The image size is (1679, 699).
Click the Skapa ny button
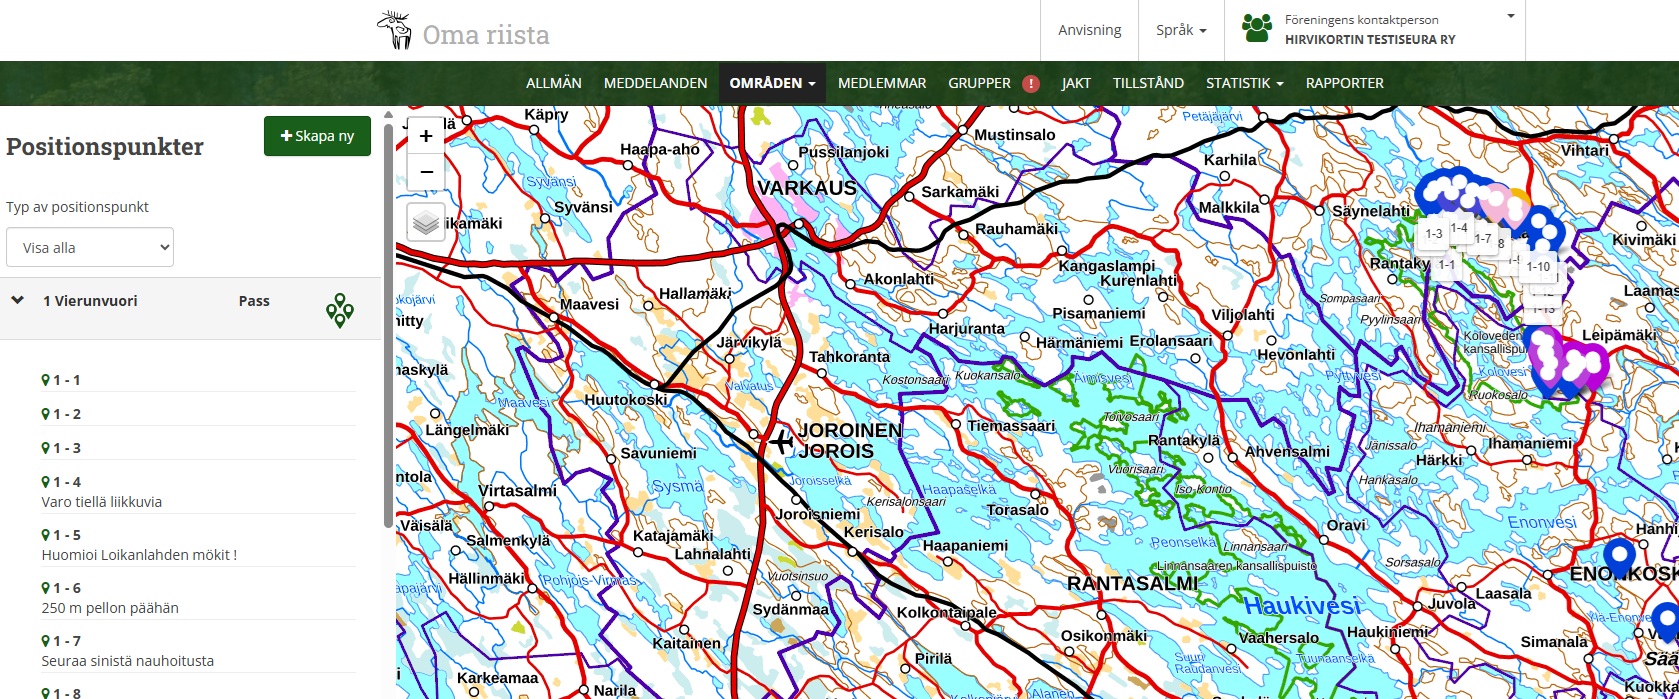(x=317, y=136)
